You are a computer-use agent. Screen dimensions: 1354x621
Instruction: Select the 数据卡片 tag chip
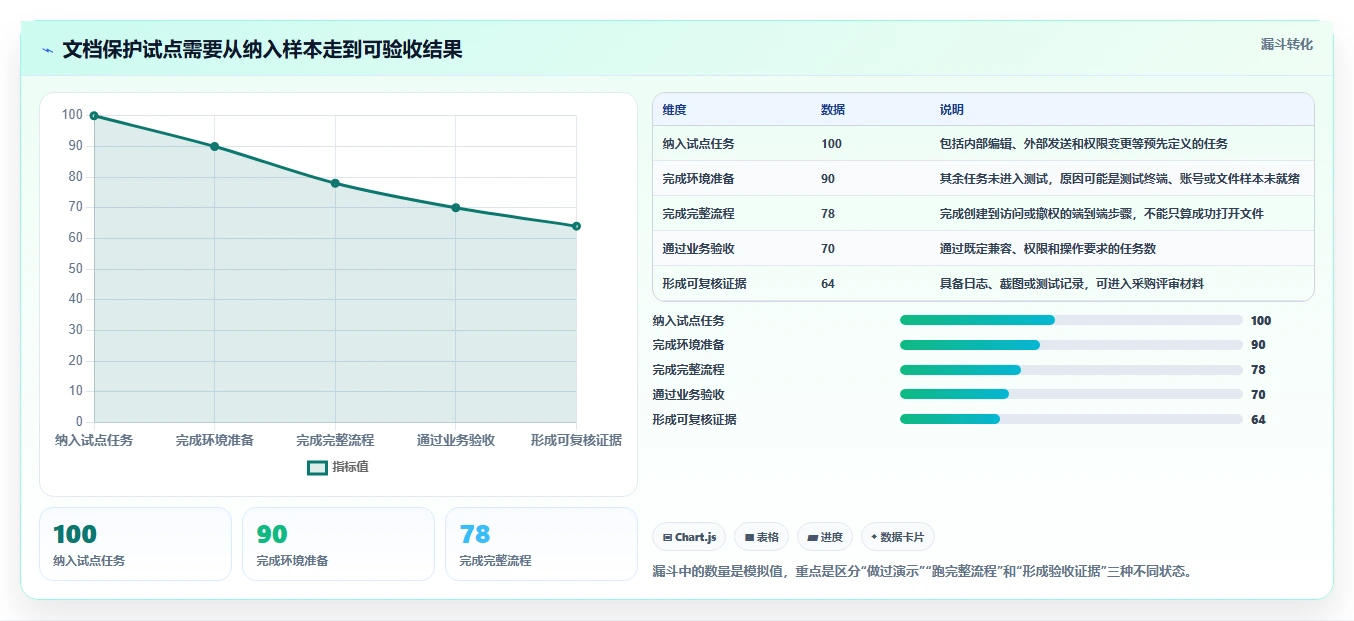898,537
